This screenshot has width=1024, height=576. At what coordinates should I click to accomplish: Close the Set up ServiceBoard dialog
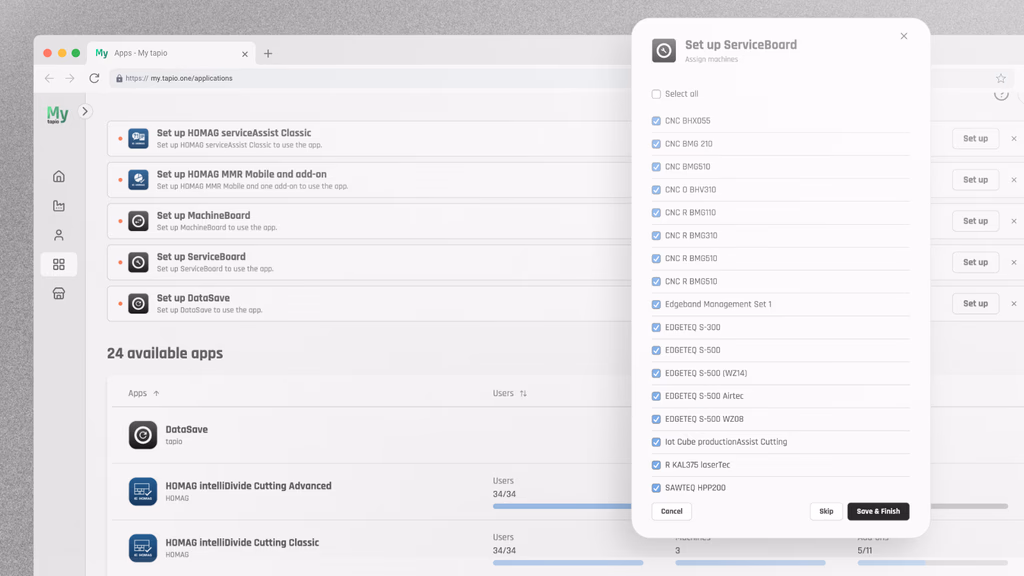coord(903,36)
